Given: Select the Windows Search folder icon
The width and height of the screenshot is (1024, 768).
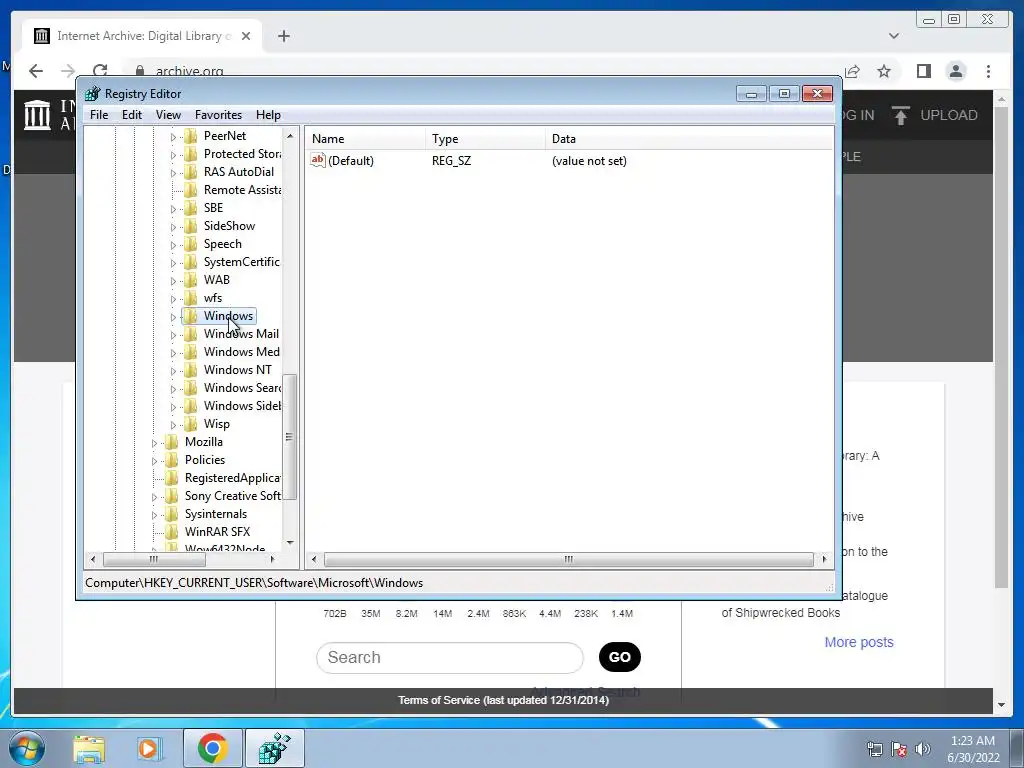Looking at the screenshot, I should (191, 388).
